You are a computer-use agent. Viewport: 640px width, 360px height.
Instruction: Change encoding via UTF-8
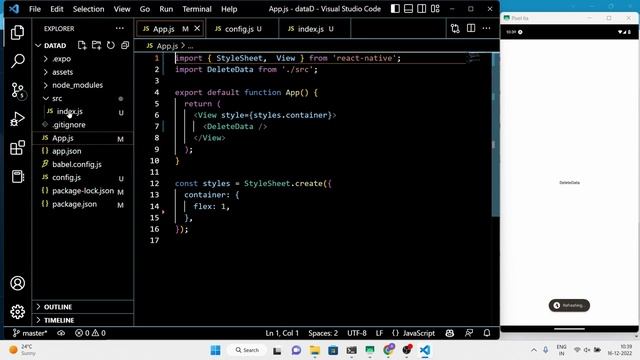357,333
